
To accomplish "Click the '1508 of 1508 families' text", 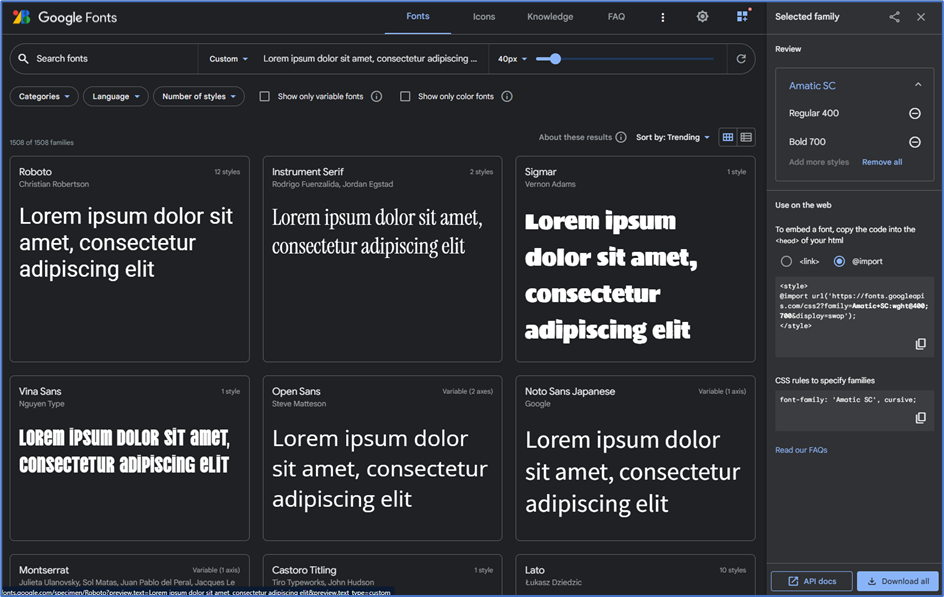I will pyautogui.click(x=42, y=143).
